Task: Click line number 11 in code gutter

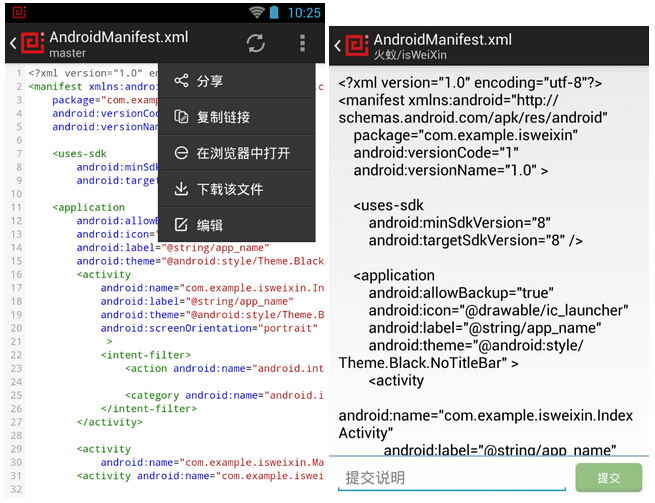Action: (15, 207)
